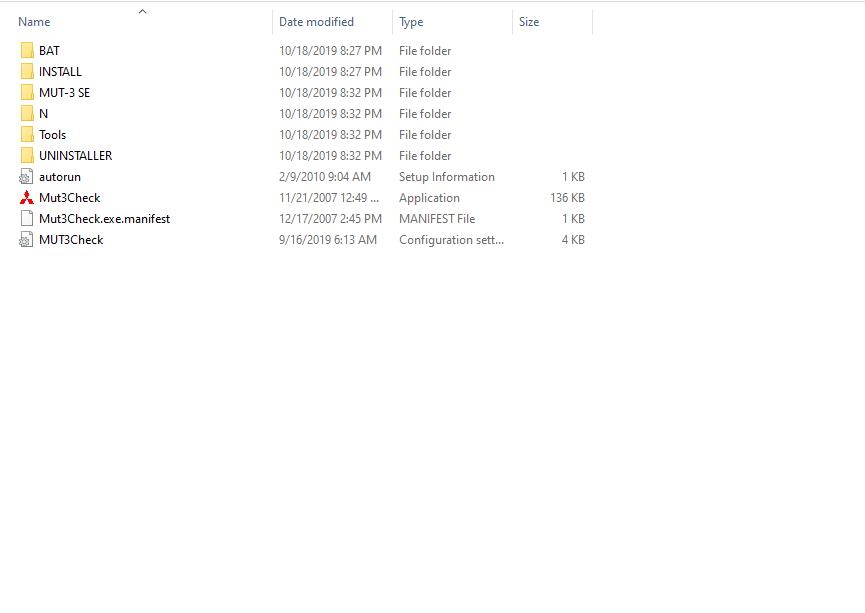Click date '11/21/2007 12:49 ...'

(329, 198)
